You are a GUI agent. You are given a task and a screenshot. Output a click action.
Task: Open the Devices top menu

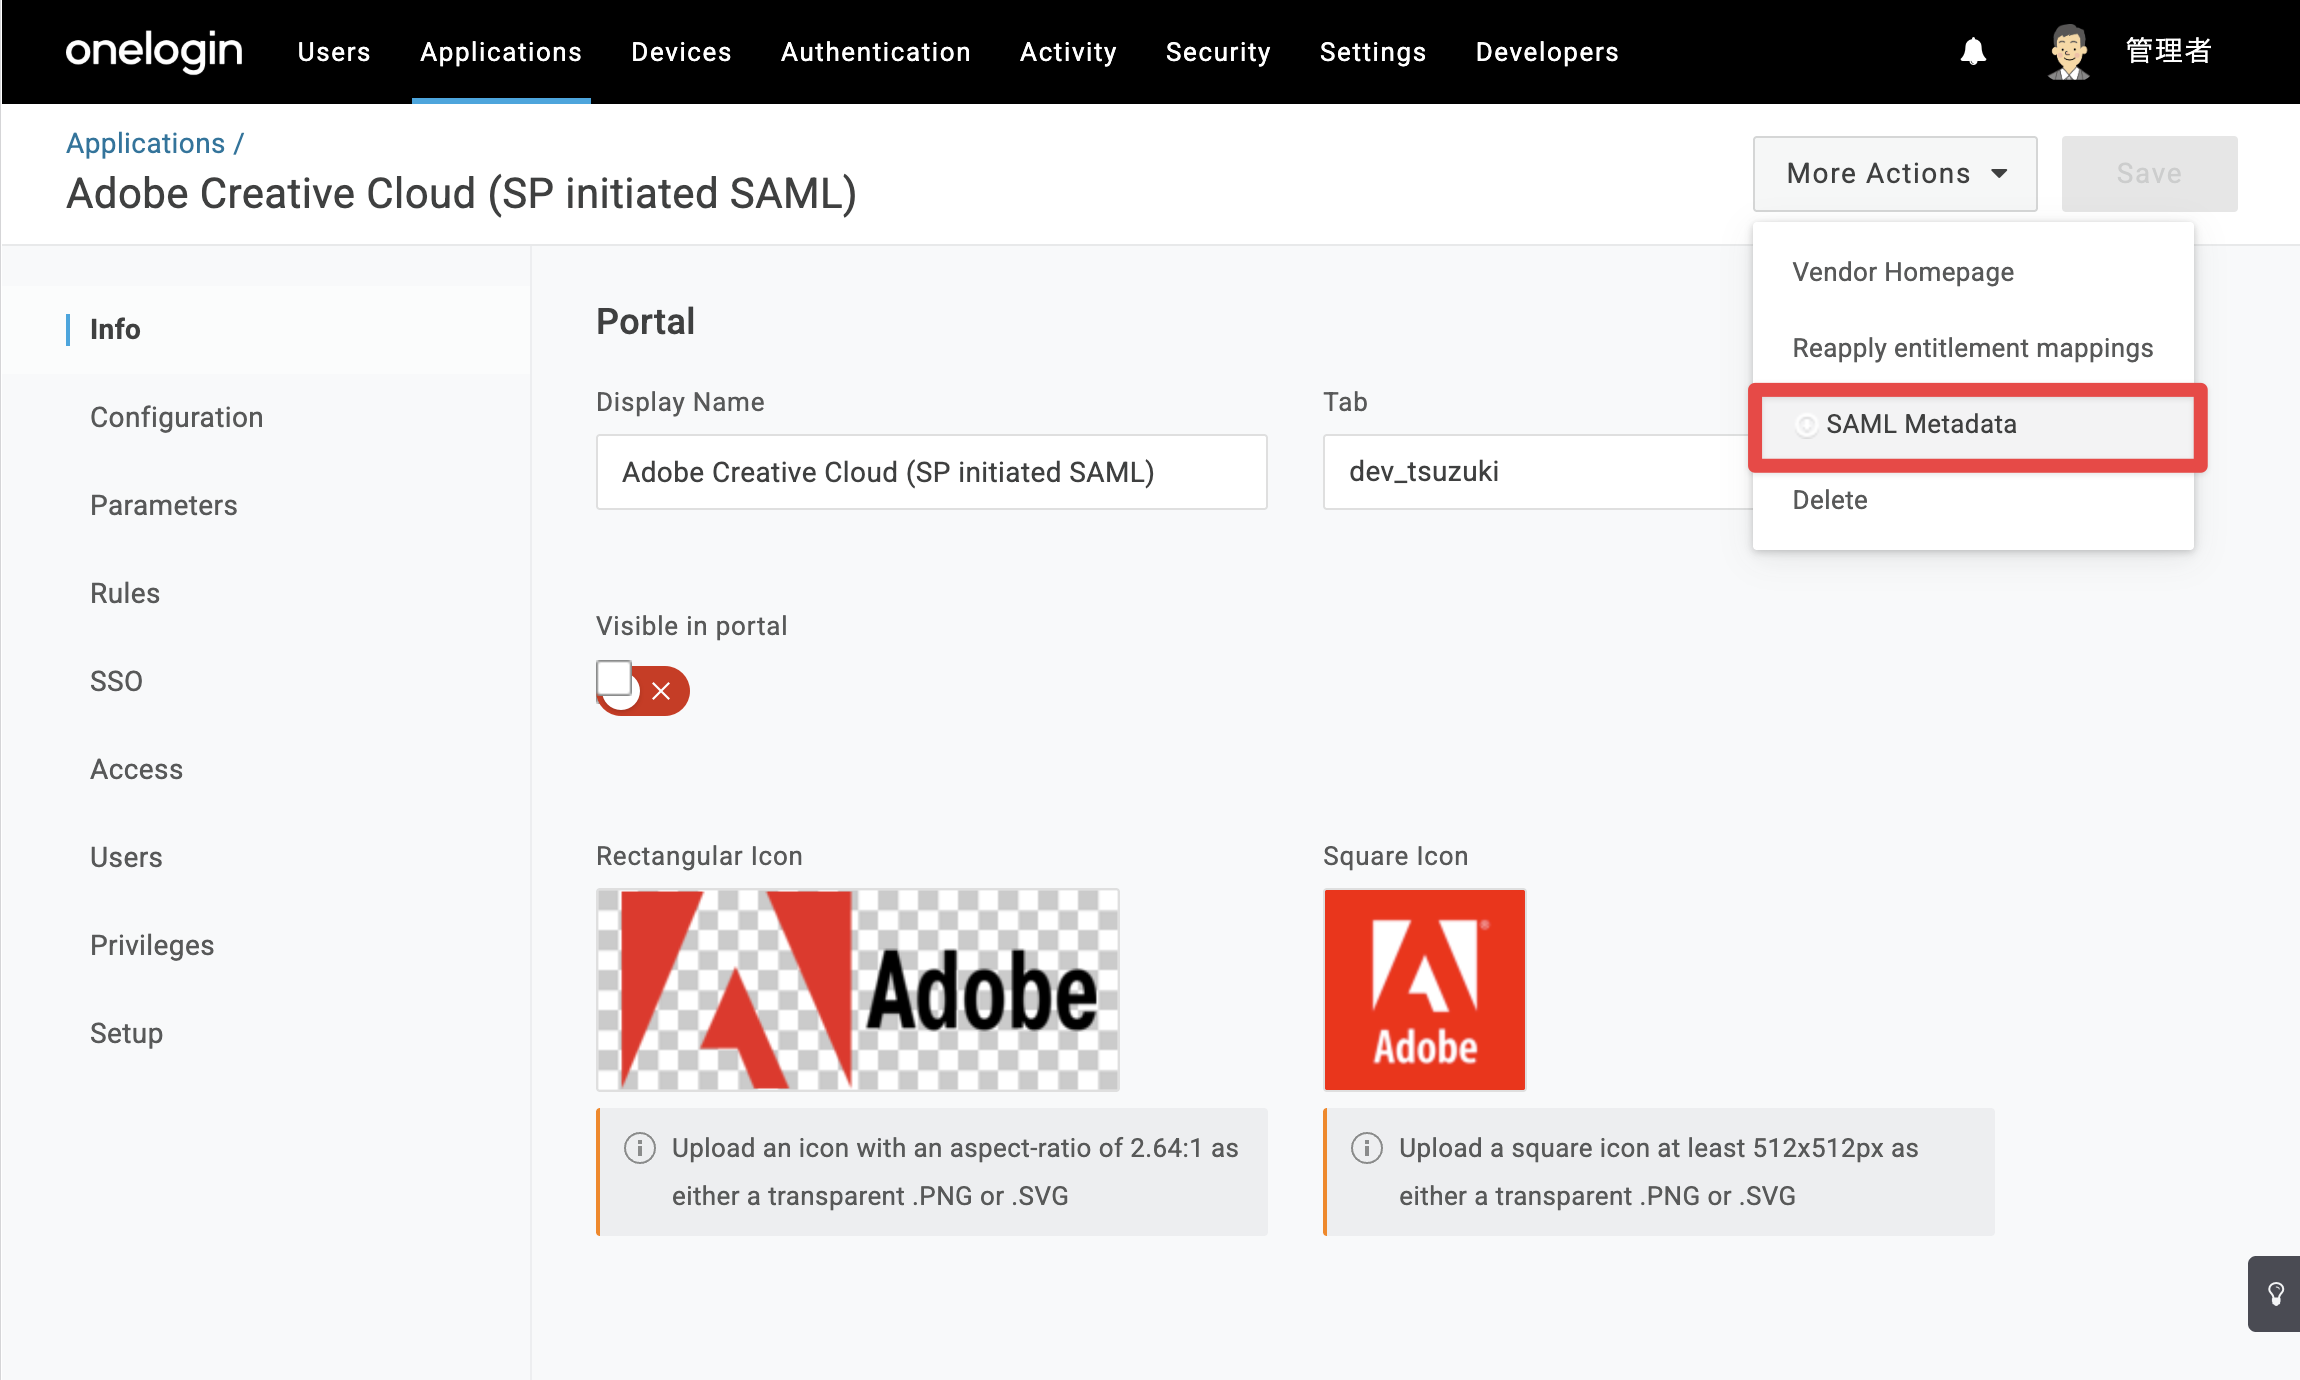click(x=681, y=52)
